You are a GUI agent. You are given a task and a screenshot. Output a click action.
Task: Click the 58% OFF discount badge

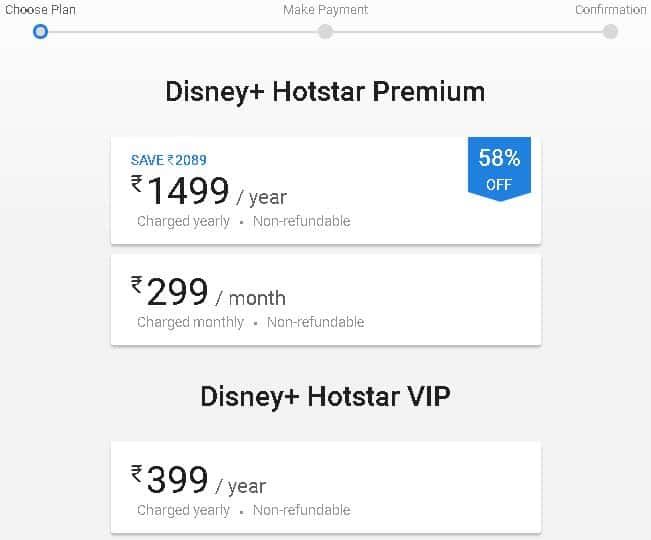[499, 169]
